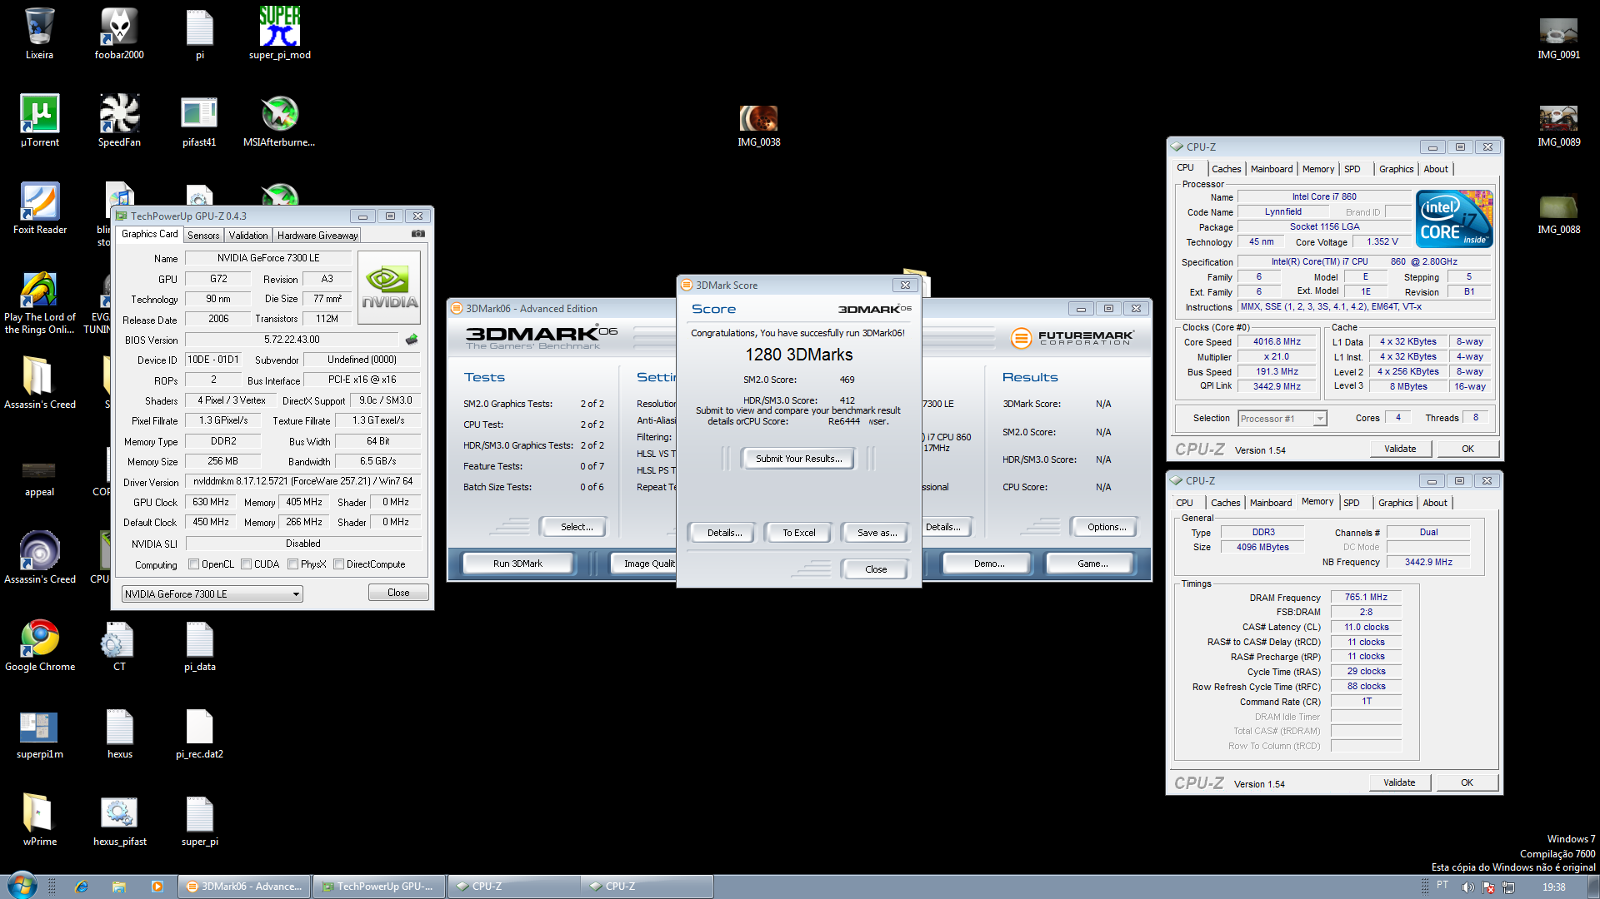Viewport: 1600px width, 899px height.
Task: Enable the CUDA checkbox in GPU-Z
Action: click(x=246, y=564)
